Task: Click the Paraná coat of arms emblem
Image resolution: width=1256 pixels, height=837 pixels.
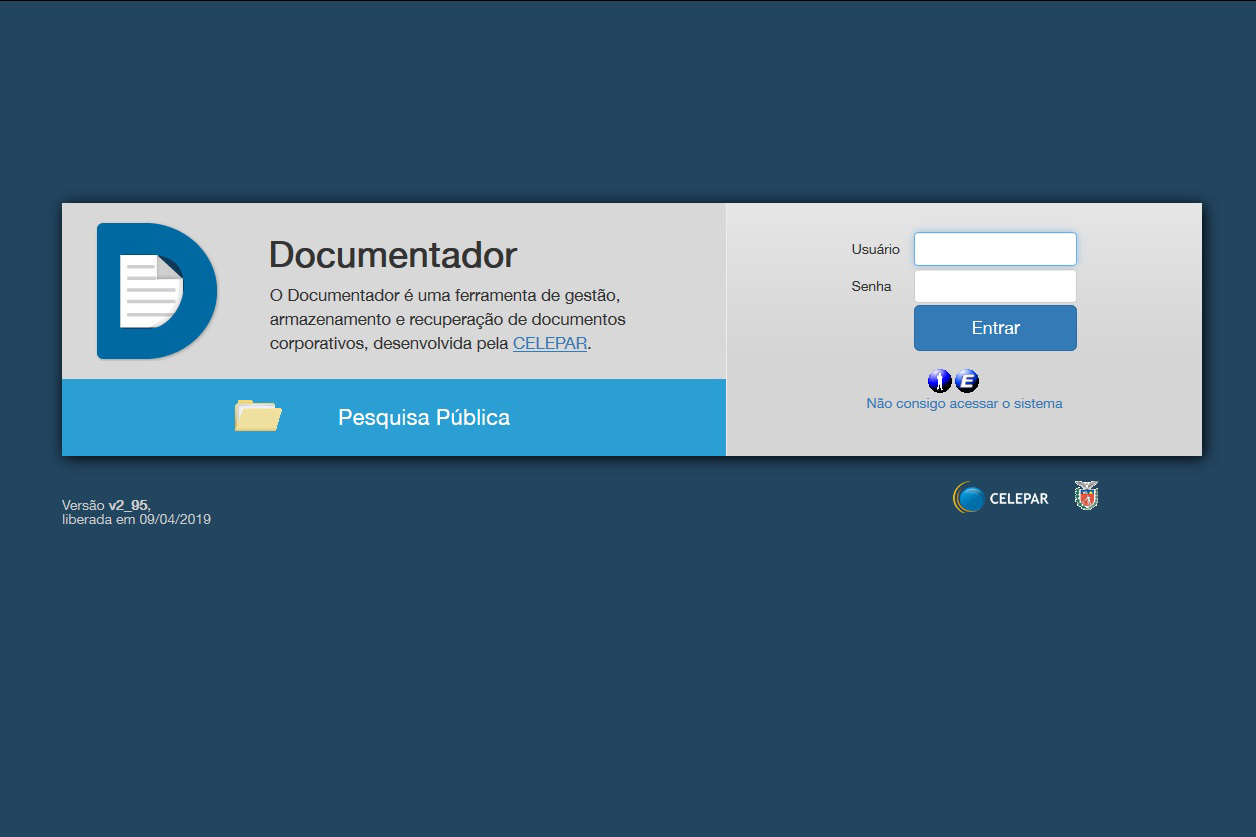Action: click(x=1086, y=496)
